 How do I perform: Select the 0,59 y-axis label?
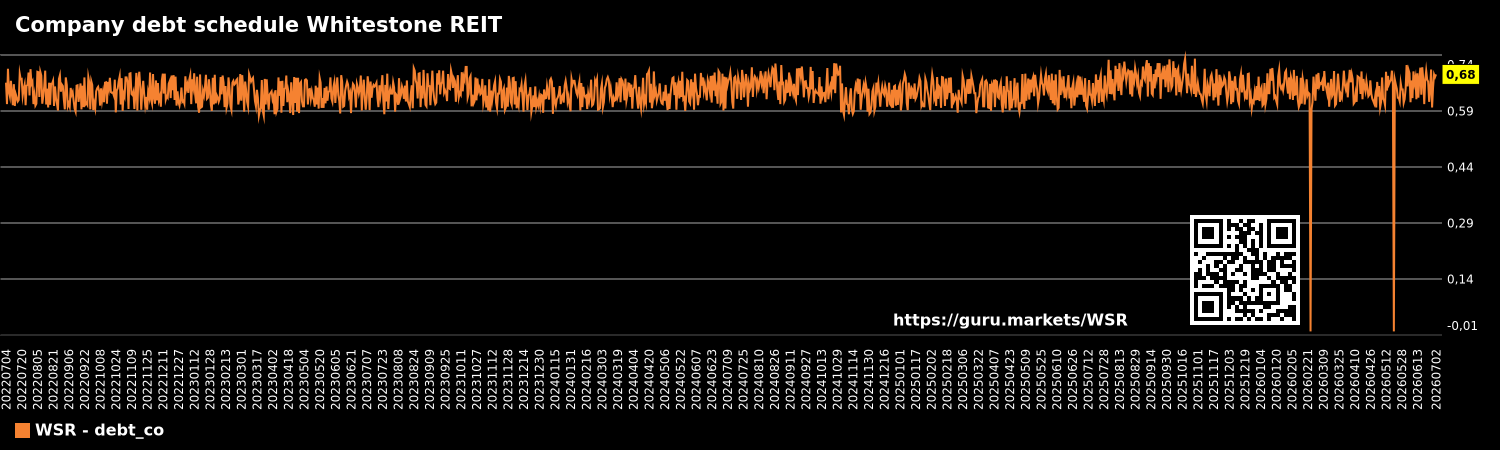pos(1460,111)
